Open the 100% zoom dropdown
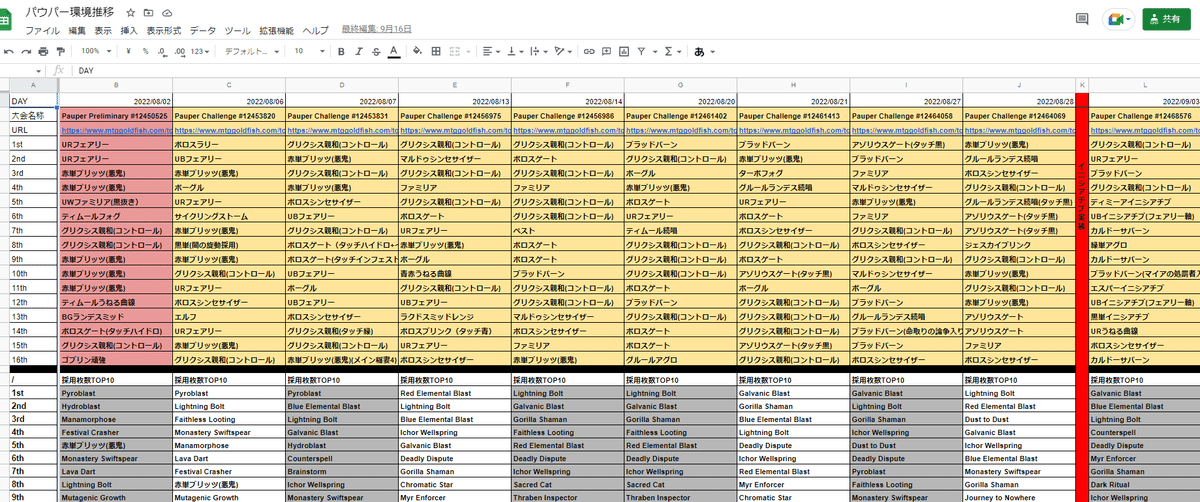The width and height of the screenshot is (1200, 502). coord(96,50)
